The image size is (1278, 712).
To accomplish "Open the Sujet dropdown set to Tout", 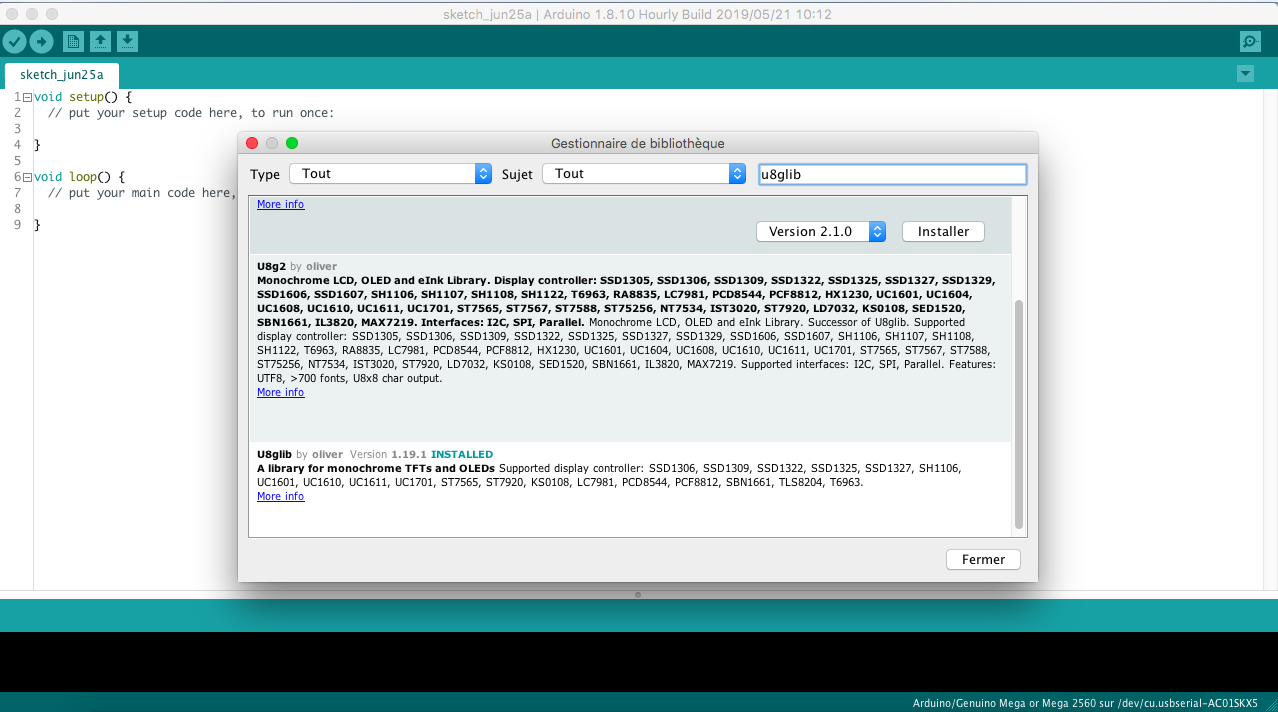I will tap(644, 174).
